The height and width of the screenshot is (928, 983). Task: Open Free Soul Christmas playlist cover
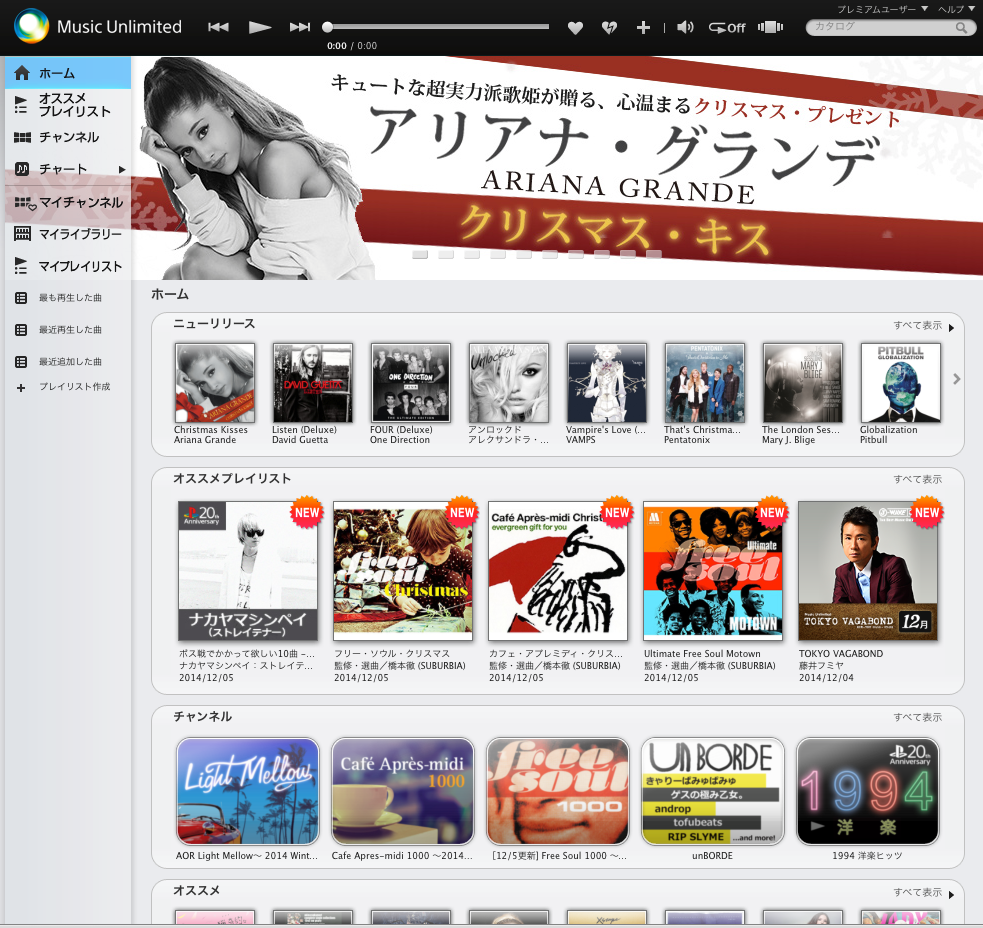click(402, 571)
